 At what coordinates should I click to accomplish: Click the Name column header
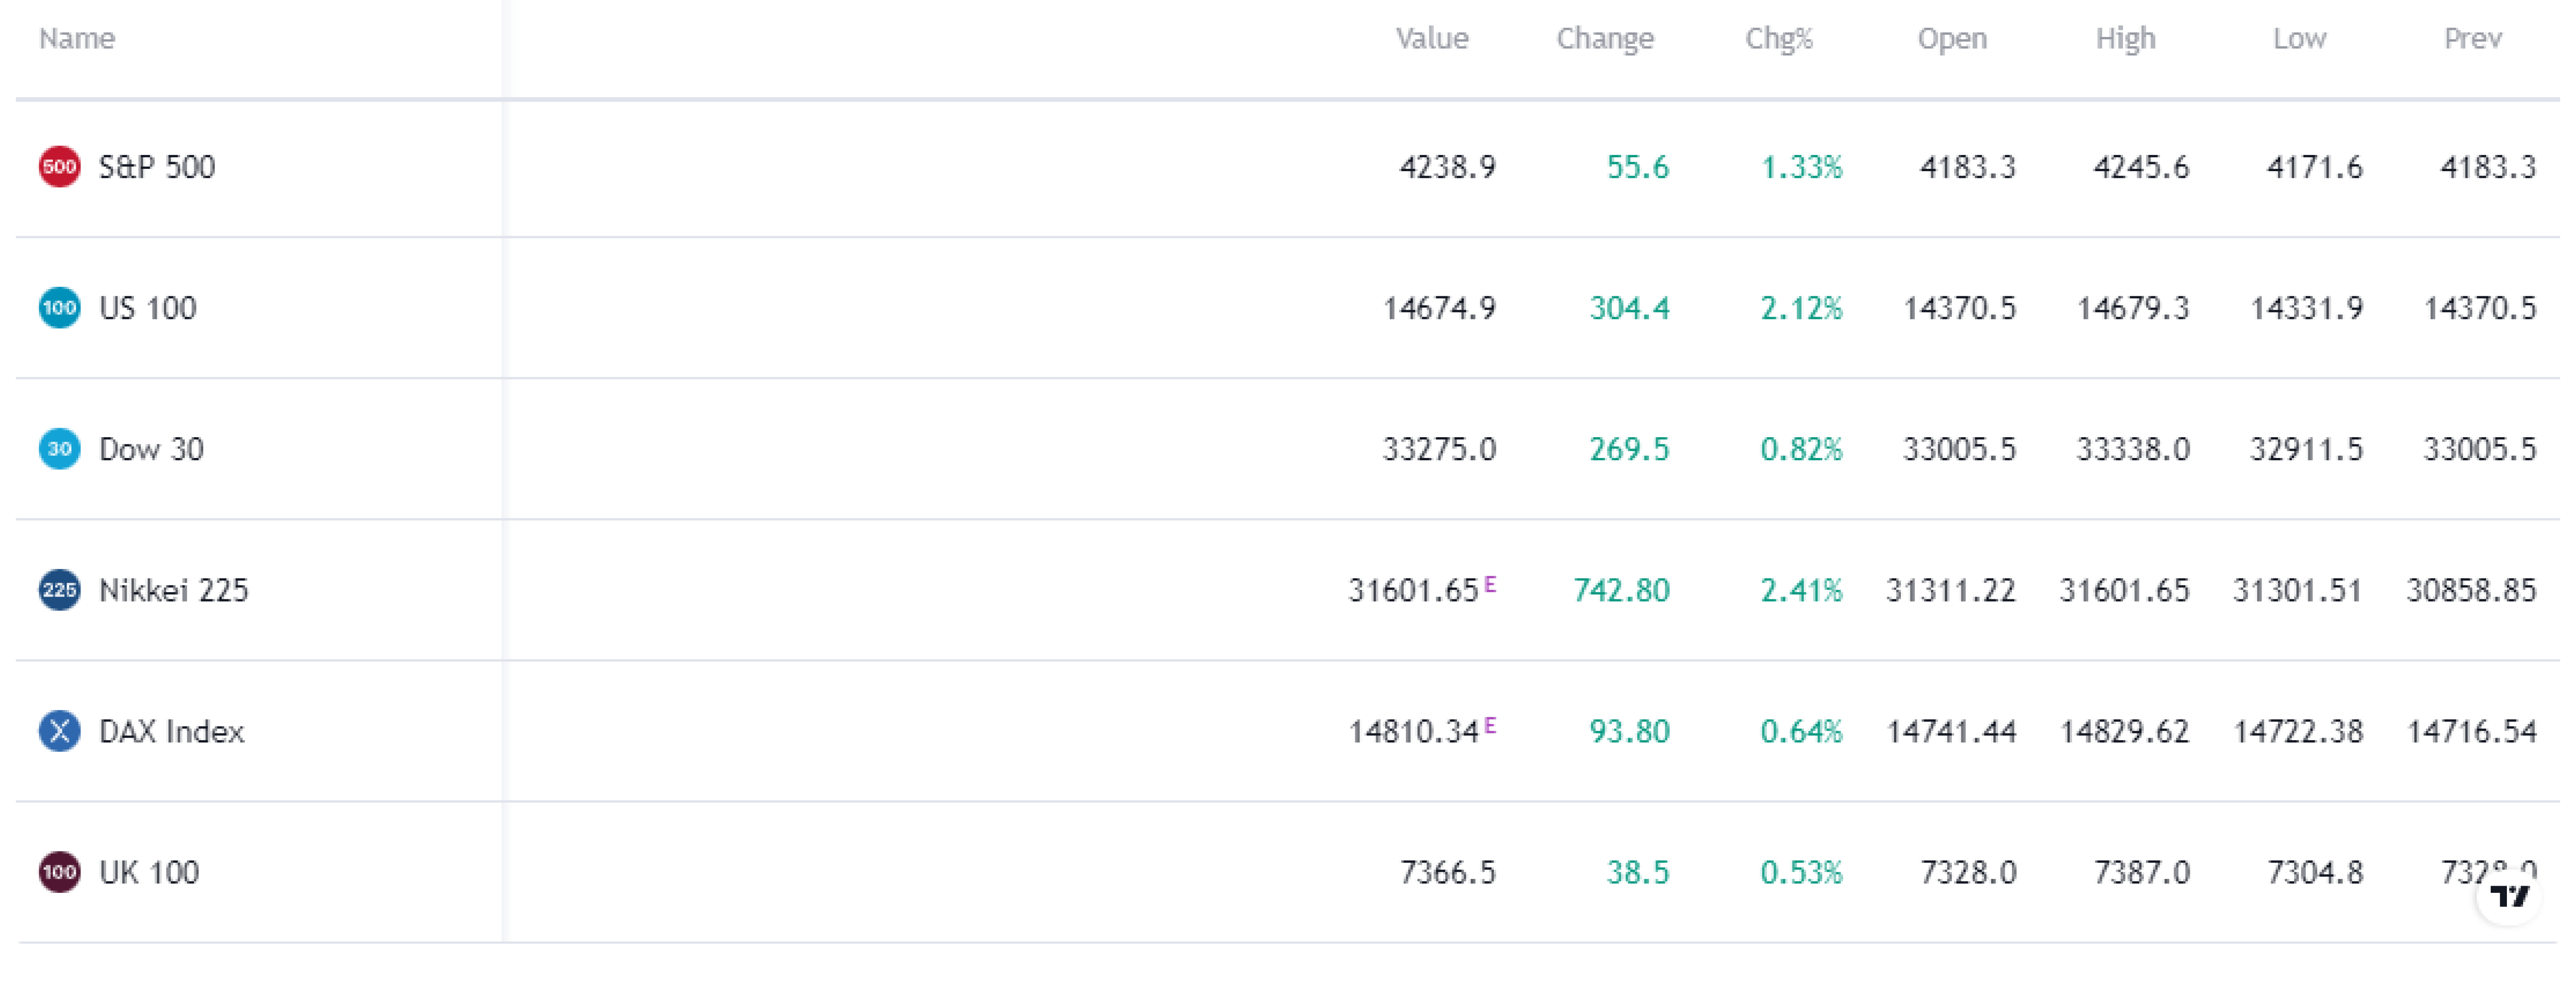[x=77, y=38]
